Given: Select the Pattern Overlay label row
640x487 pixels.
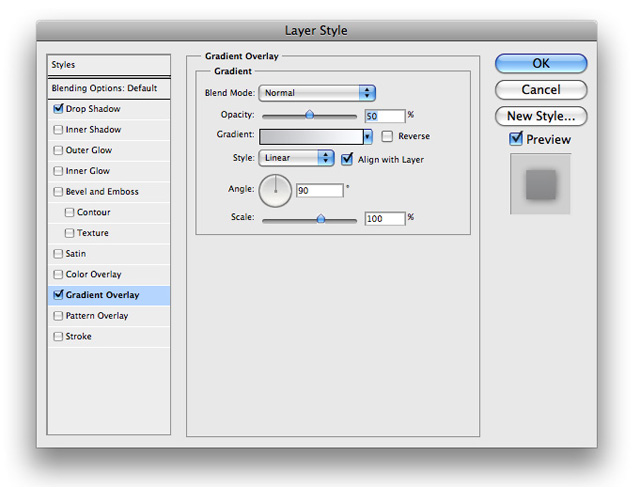Looking at the screenshot, I should pyautogui.click(x=109, y=316).
